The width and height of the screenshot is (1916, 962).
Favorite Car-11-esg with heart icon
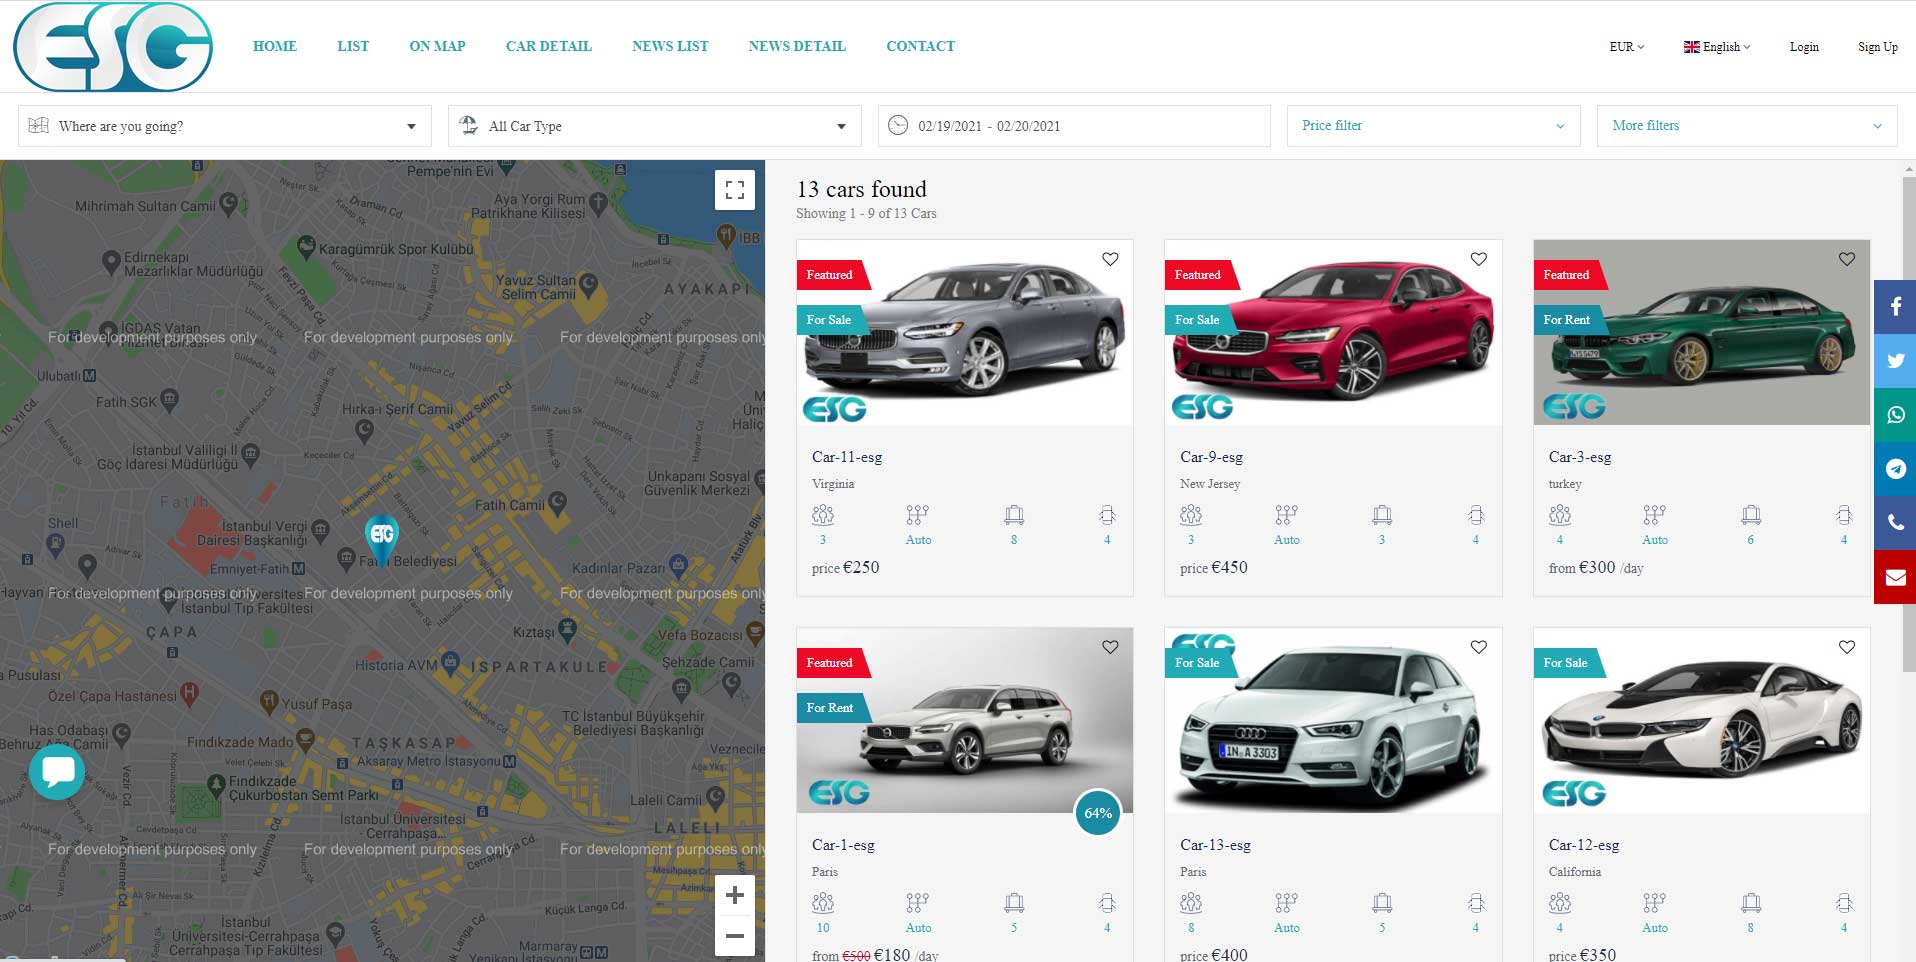point(1110,259)
